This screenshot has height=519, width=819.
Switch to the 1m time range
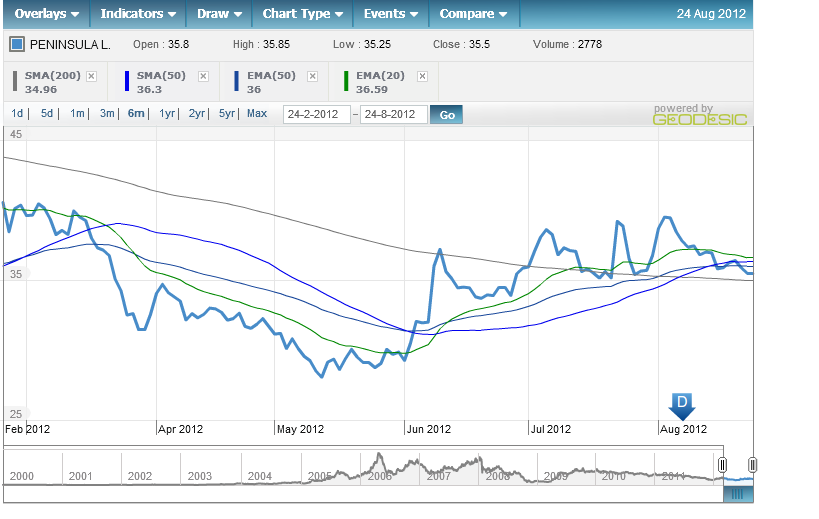pos(77,113)
